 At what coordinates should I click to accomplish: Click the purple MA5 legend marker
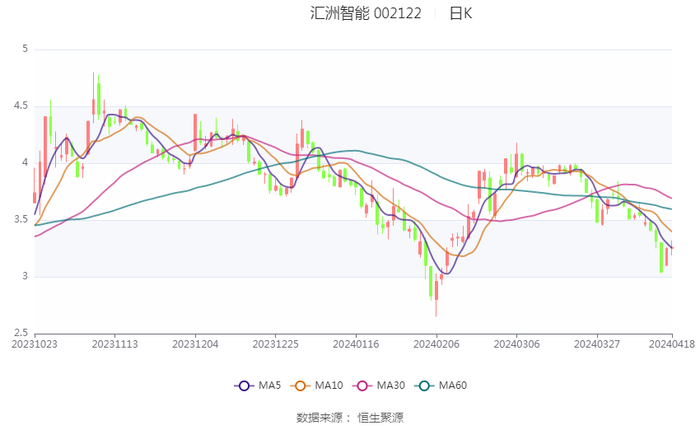pos(244,385)
